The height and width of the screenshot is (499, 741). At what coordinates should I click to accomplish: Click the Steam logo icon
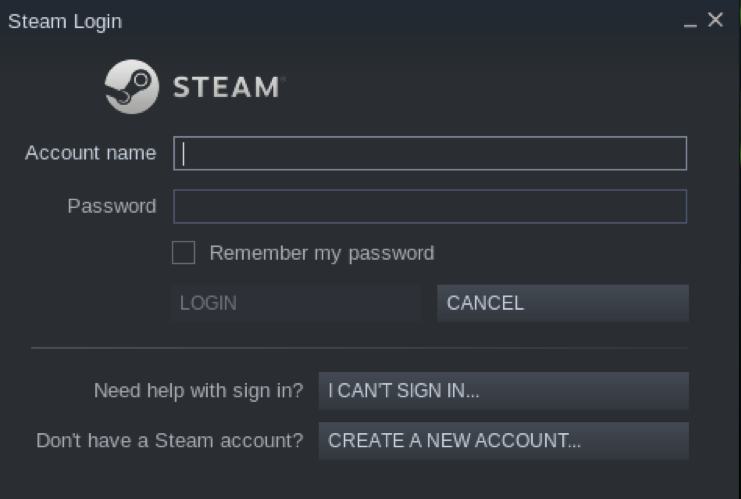tap(131, 87)
